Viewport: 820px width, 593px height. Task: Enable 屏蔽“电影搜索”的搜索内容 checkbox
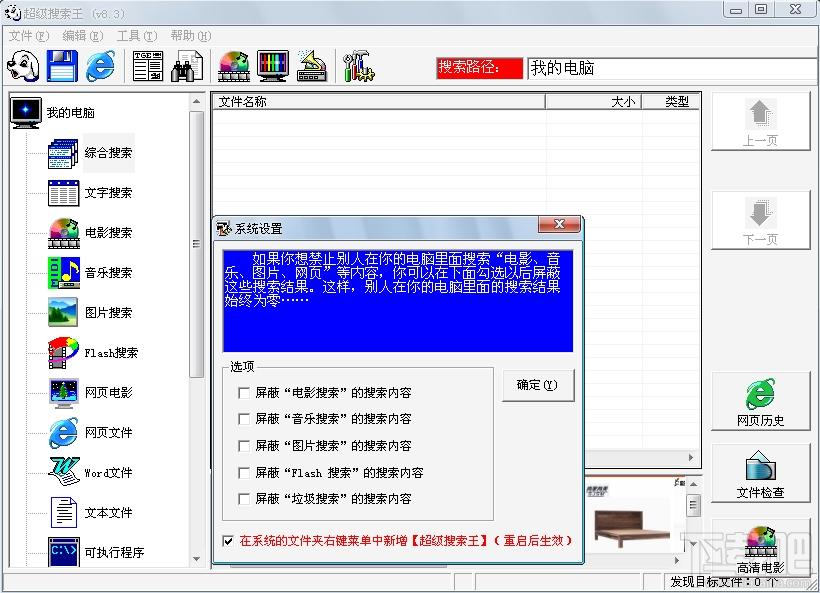[x=243, y=392]
